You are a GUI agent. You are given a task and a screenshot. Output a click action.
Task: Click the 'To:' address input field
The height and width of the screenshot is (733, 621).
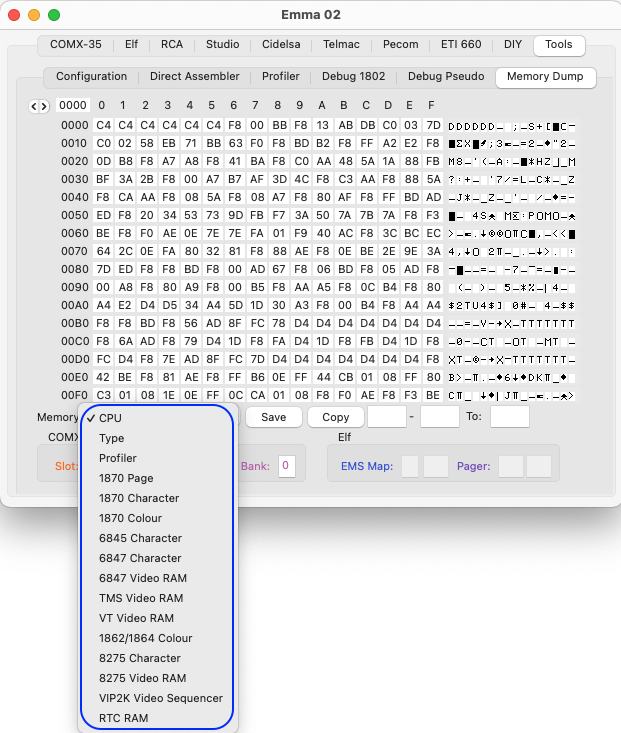[509, 417]
